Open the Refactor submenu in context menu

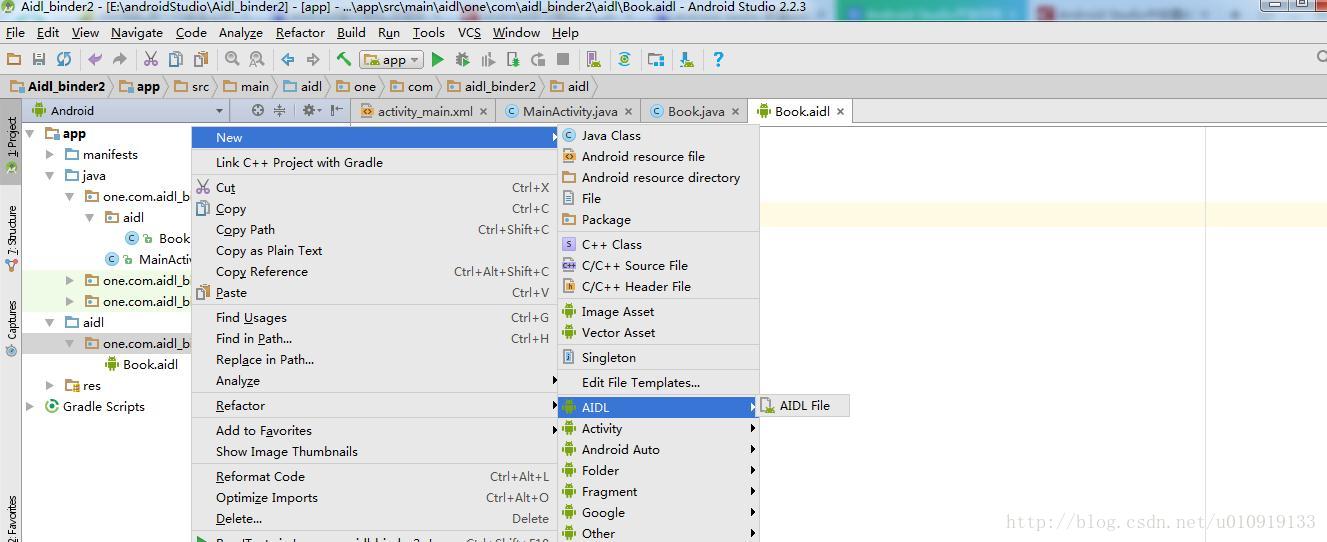coord(375,405)
